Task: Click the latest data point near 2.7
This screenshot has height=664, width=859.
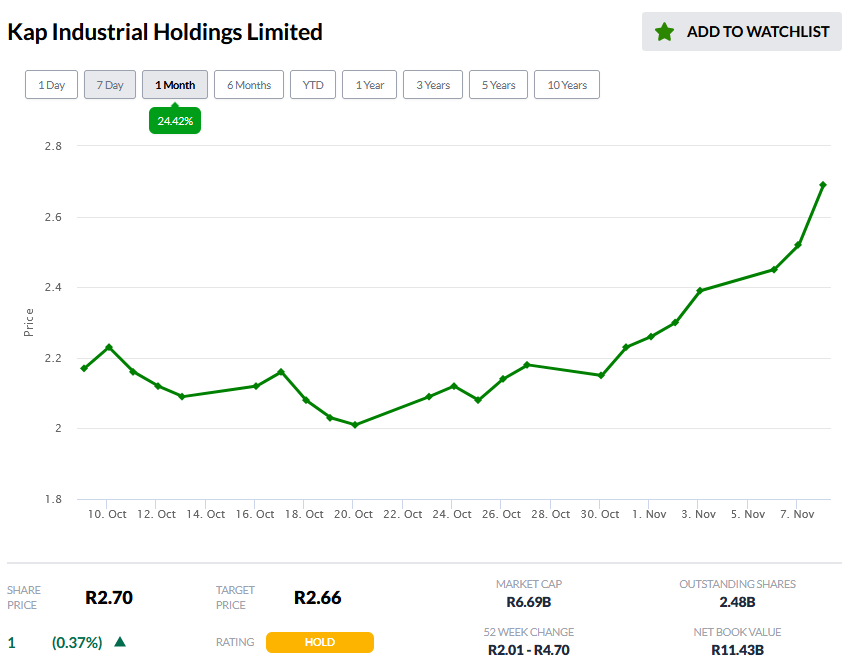Action: [x=822, y=185]
